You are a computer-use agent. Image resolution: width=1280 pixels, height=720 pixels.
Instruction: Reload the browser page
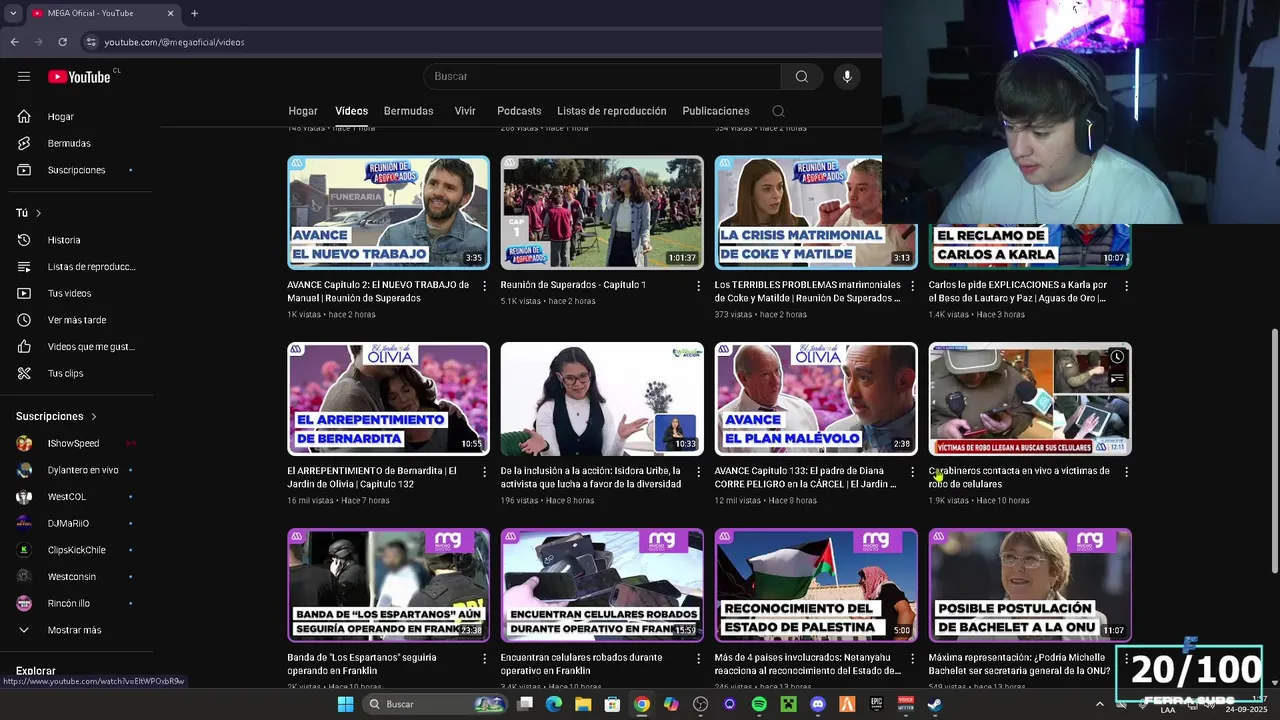(62, 42)
